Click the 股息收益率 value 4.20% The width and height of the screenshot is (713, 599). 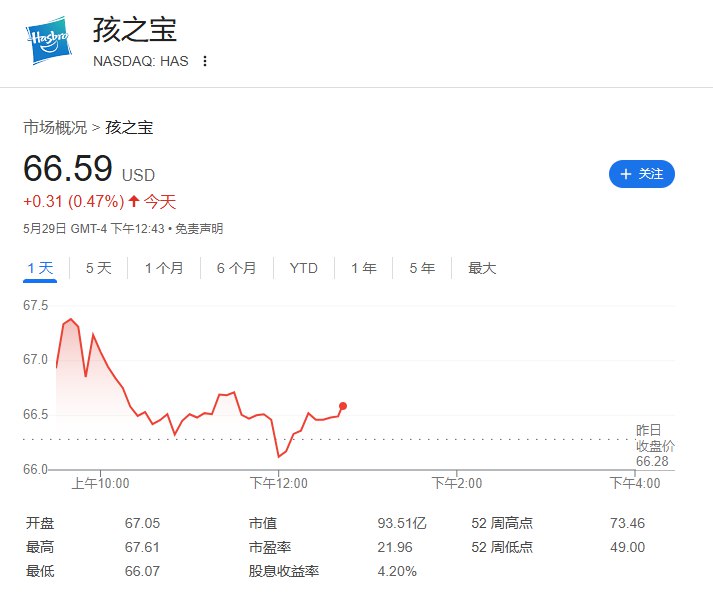point(397,571)
